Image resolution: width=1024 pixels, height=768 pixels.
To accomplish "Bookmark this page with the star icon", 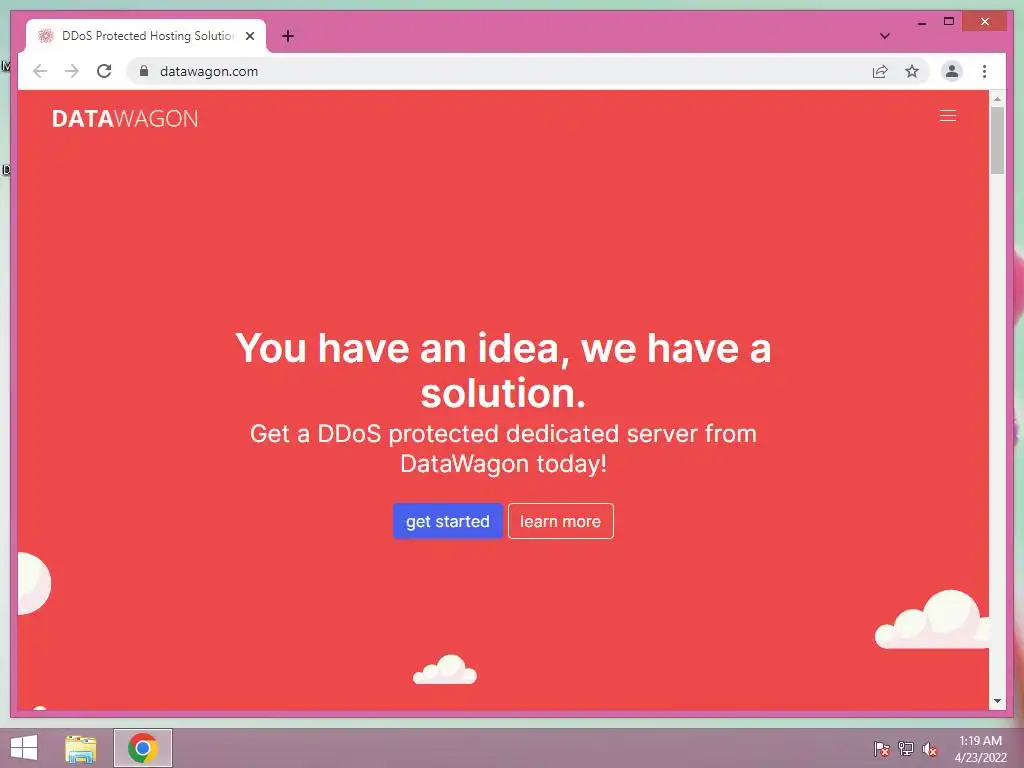I will [912, 71].
